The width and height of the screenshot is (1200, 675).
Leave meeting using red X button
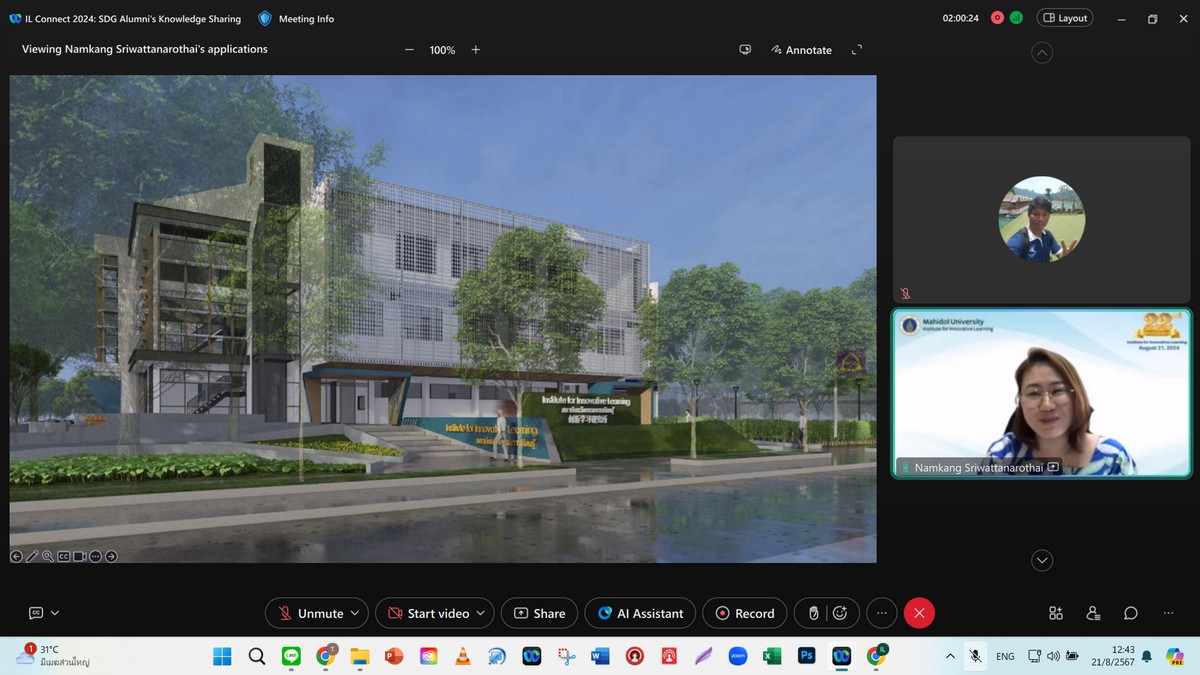click(x=919, y=613)
